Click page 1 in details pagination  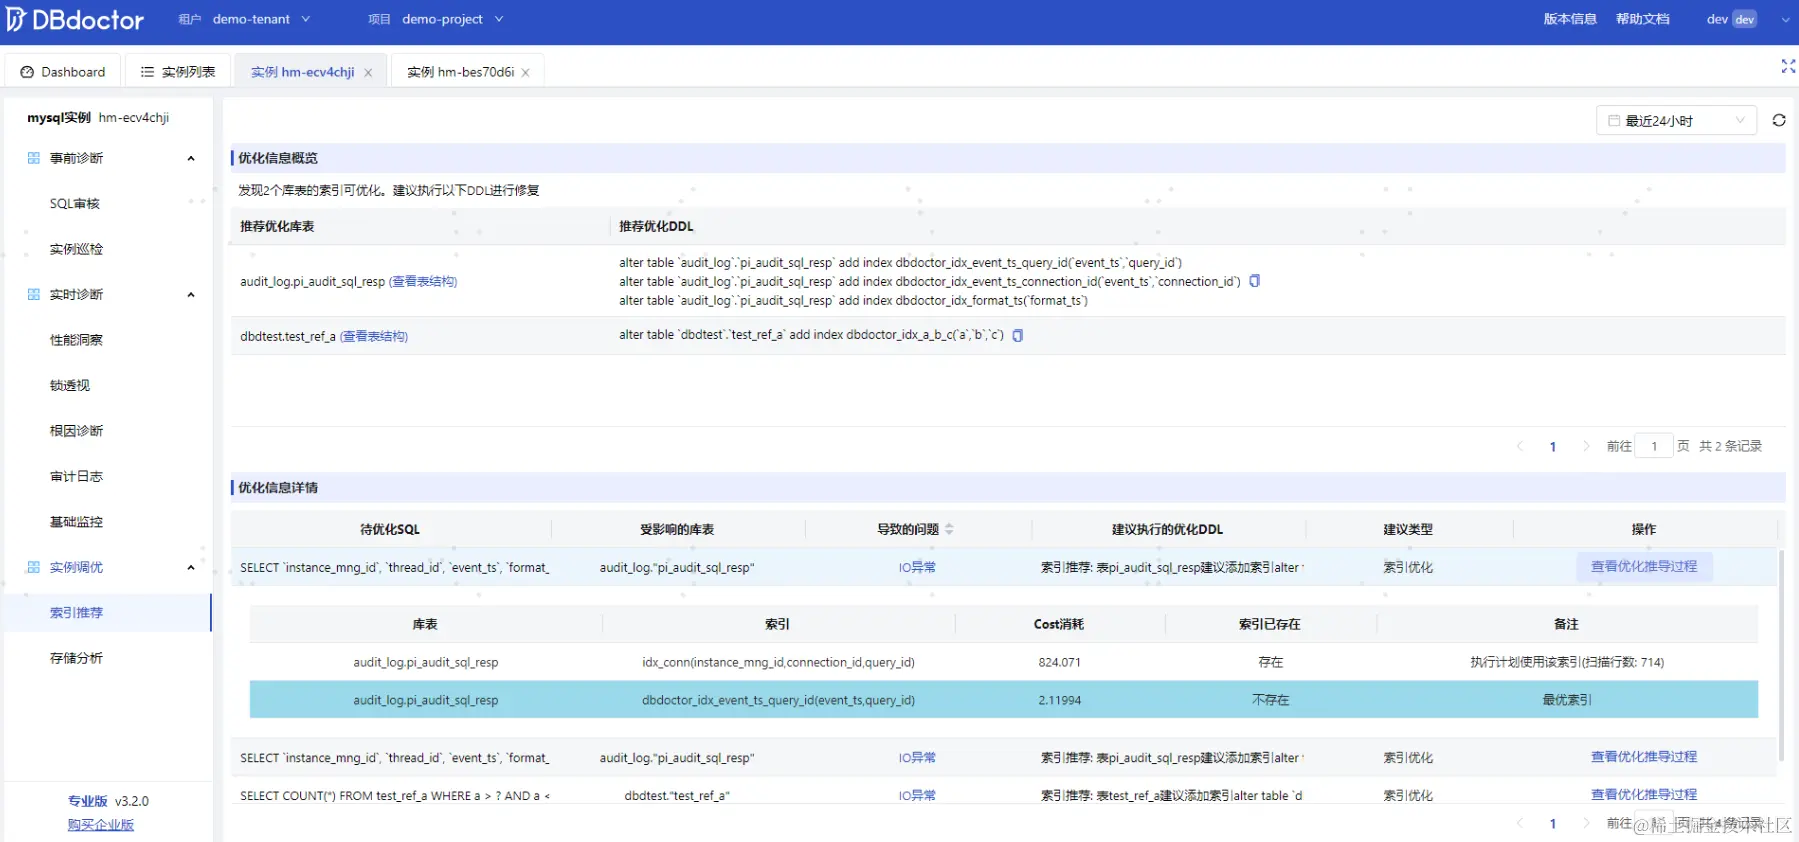point(1553,824)
